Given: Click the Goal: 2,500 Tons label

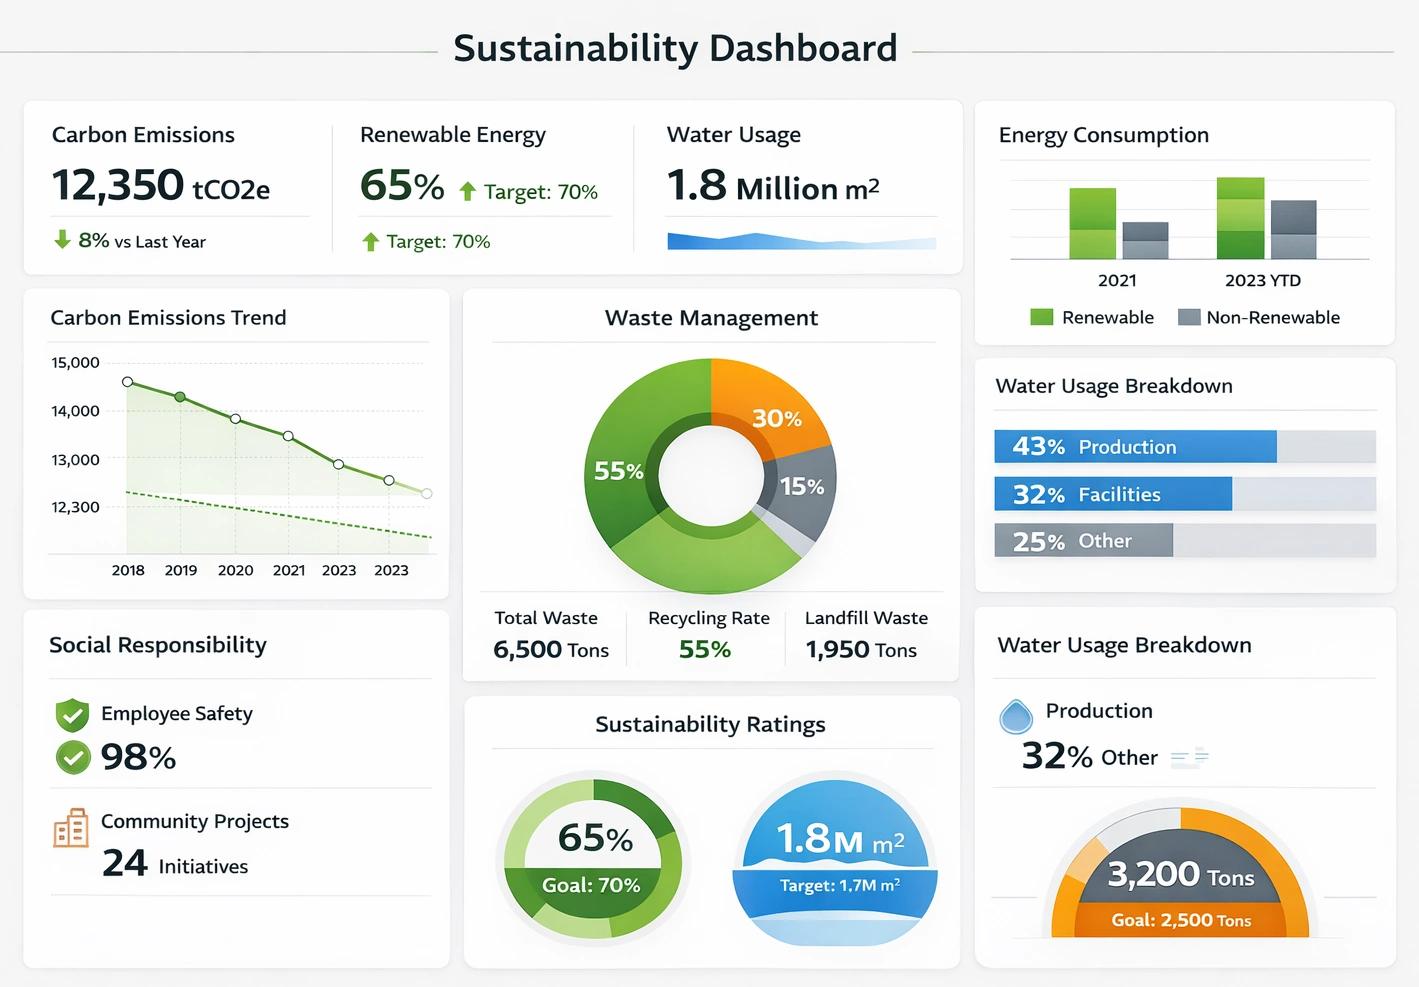Looking at the screenshot, I should click(1181, 920).
